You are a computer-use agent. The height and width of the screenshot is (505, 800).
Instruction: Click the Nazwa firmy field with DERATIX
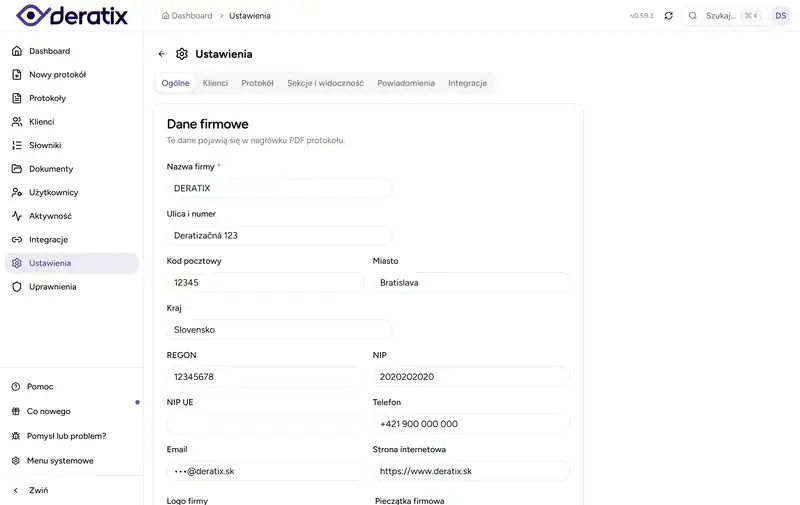pos(279,188)
